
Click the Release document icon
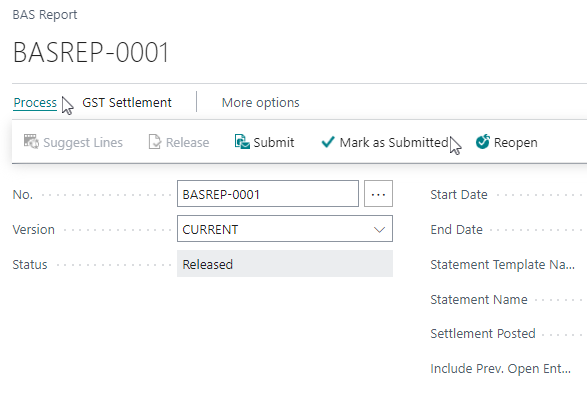tap(155, 142)
